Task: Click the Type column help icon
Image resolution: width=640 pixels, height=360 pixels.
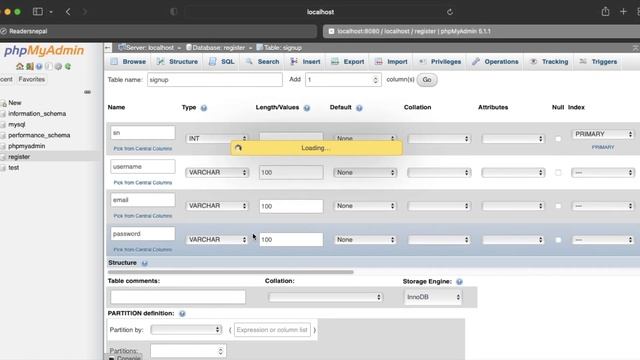Action: pos(204,108)
